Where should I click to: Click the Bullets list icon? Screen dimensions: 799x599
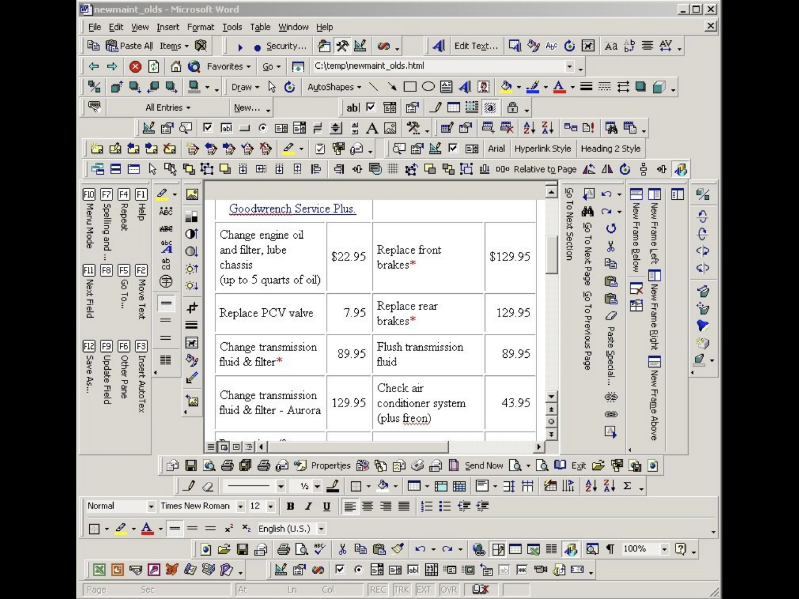(445, 506)
